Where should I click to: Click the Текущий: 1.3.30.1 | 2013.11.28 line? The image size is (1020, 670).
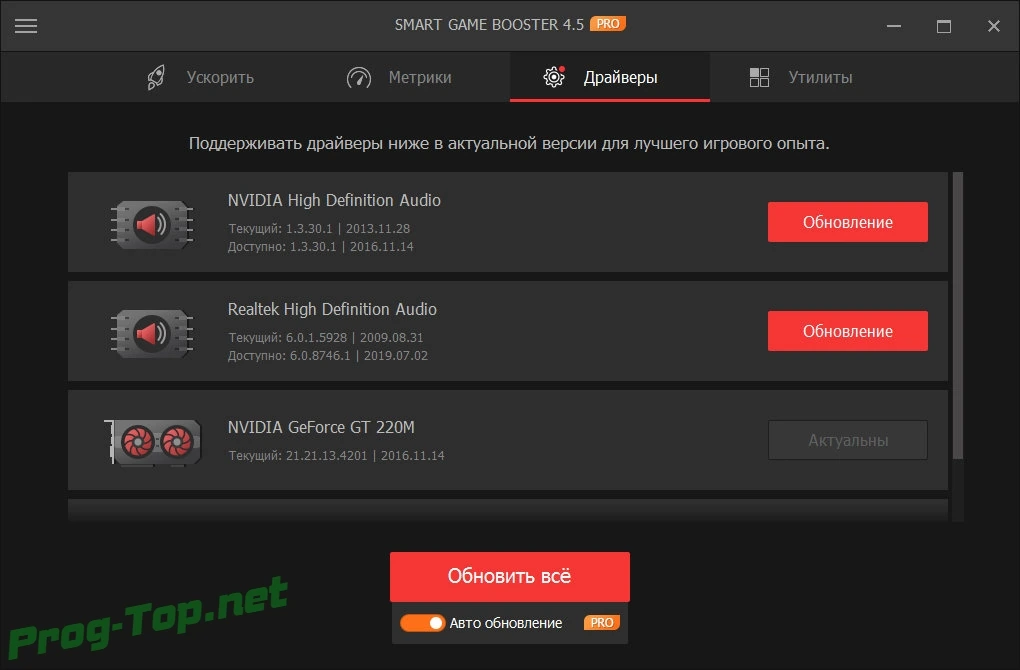coord(319,228)
